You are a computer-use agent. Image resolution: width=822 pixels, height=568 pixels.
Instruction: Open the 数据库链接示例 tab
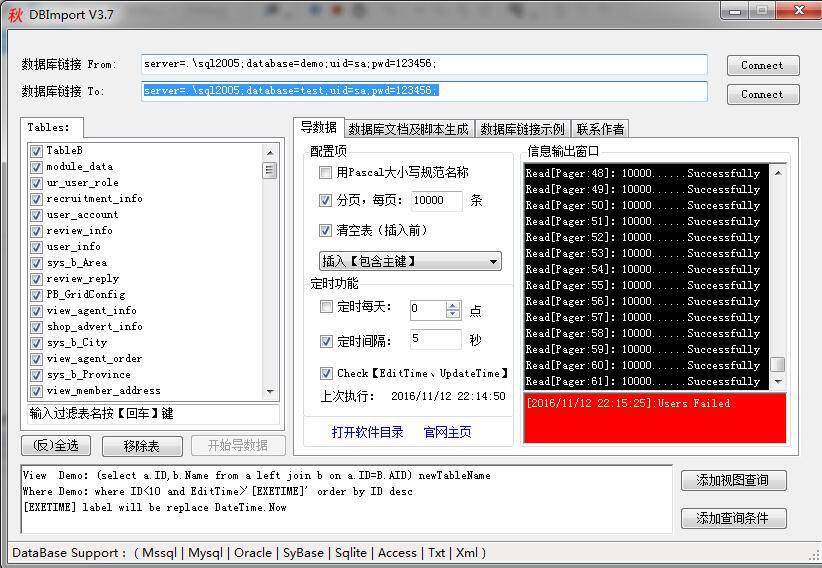pyautogui.click(x=522, y=129)
